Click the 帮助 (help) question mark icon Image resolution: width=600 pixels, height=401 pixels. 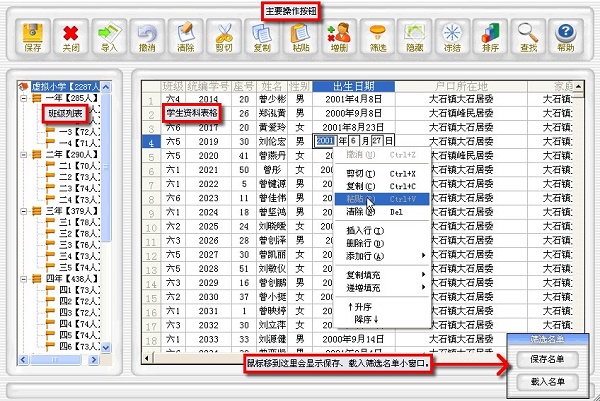tap(566, 37)
